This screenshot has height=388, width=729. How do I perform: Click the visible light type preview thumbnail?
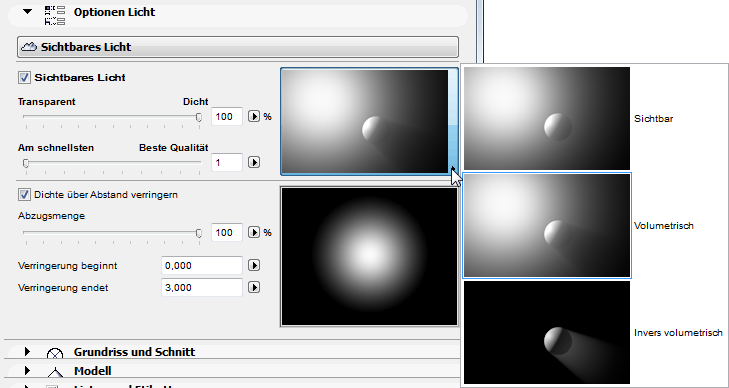pyautogui.click(x=365, y=121)
